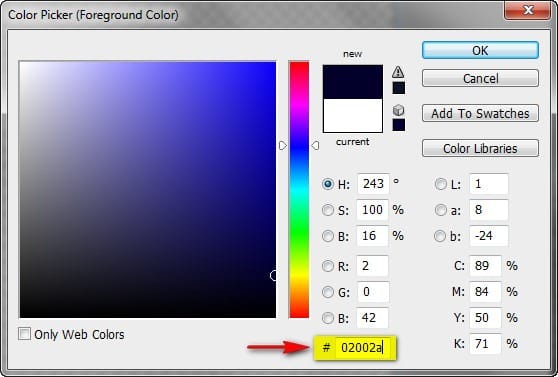
Task: Click the H hue value field 243
Action: [373, 184]
